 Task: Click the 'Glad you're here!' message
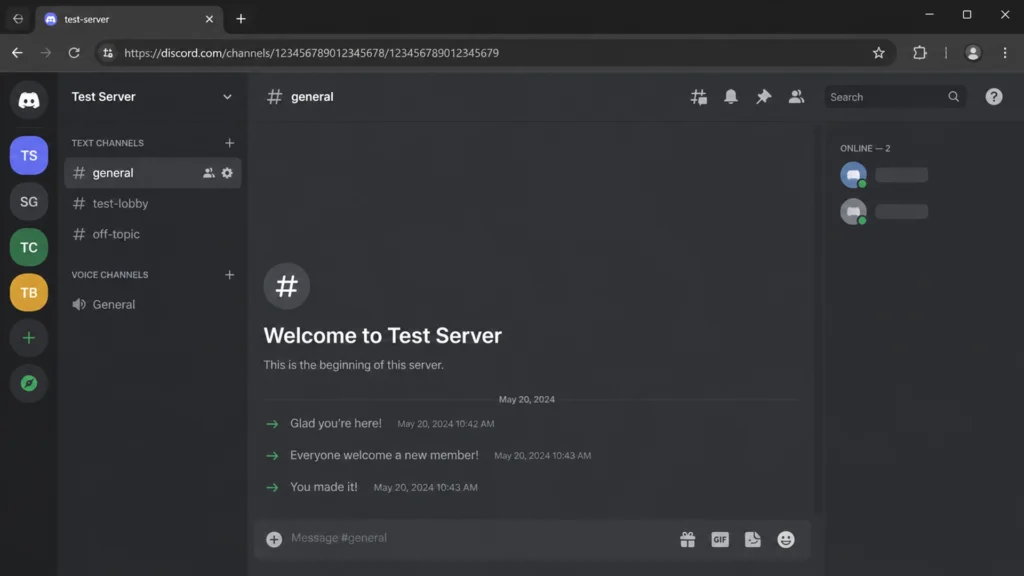336,423
